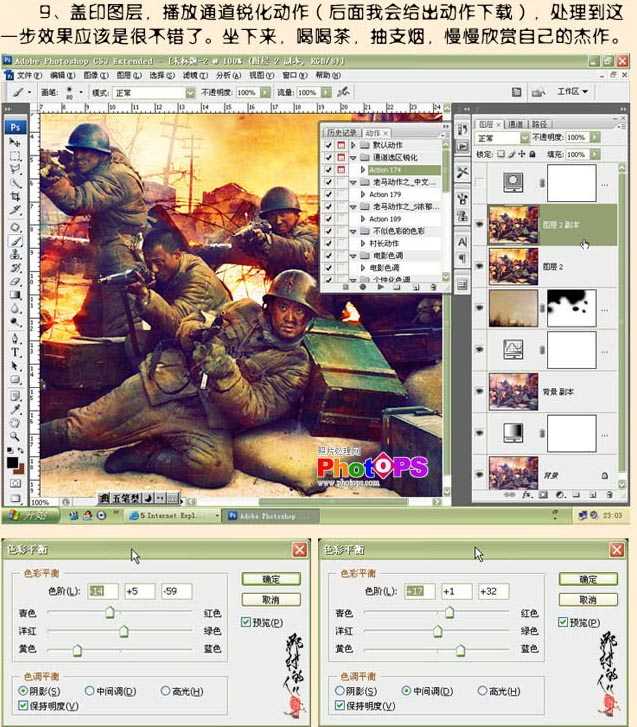Select the Zoom magnifier tool
Image resolution: width=637 pixels, height=727 pixels.
[x=15, y=437]
